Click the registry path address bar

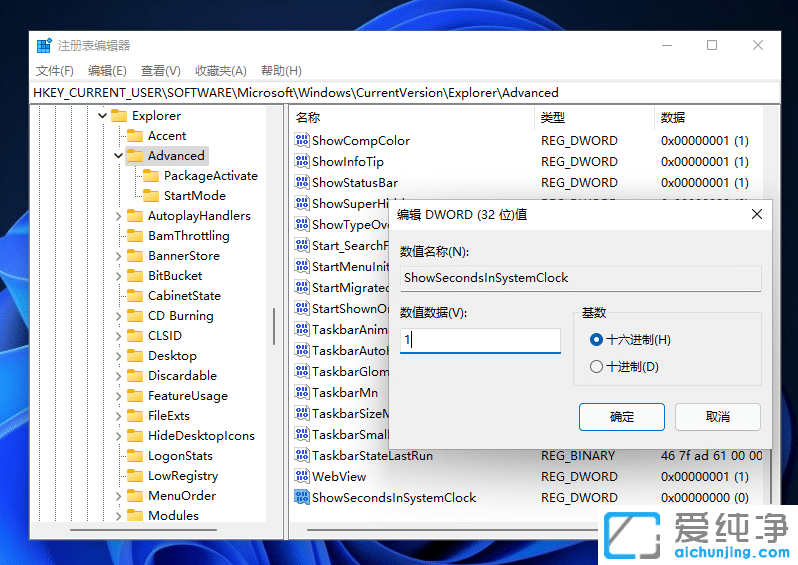coord(405,93)
